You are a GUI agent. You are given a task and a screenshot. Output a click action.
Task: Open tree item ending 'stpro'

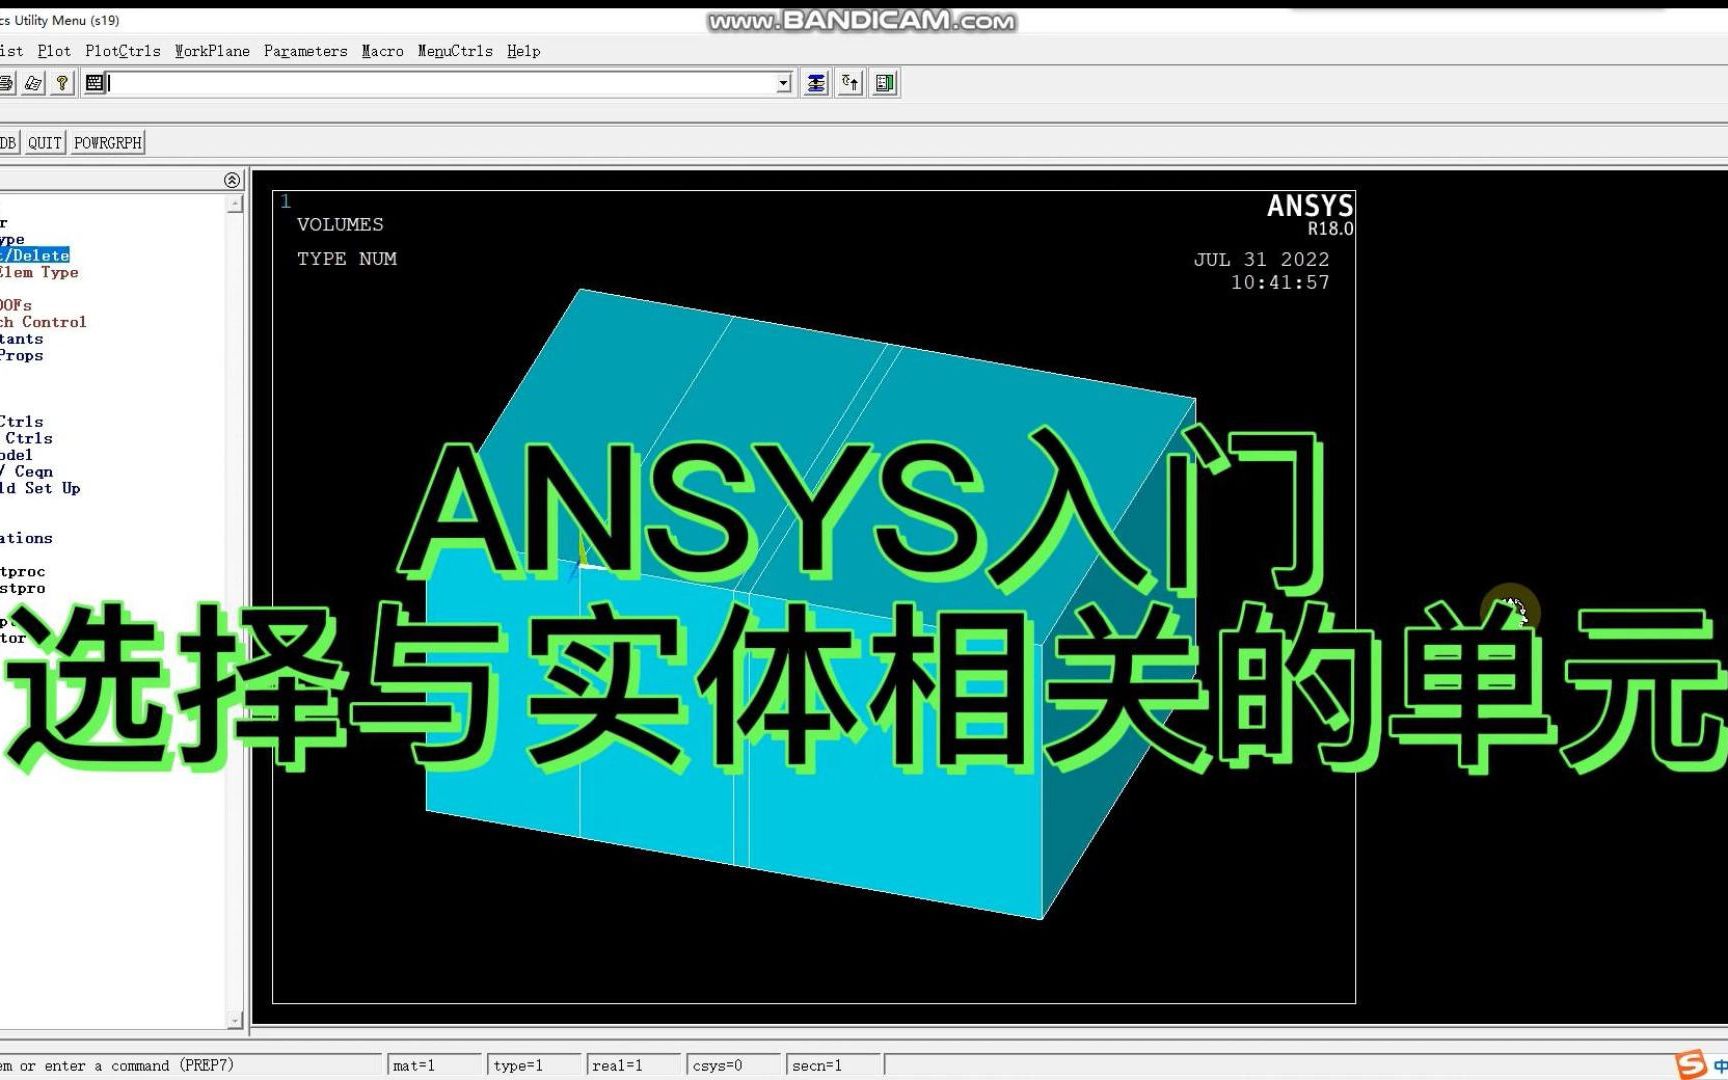tap(22, 588)
